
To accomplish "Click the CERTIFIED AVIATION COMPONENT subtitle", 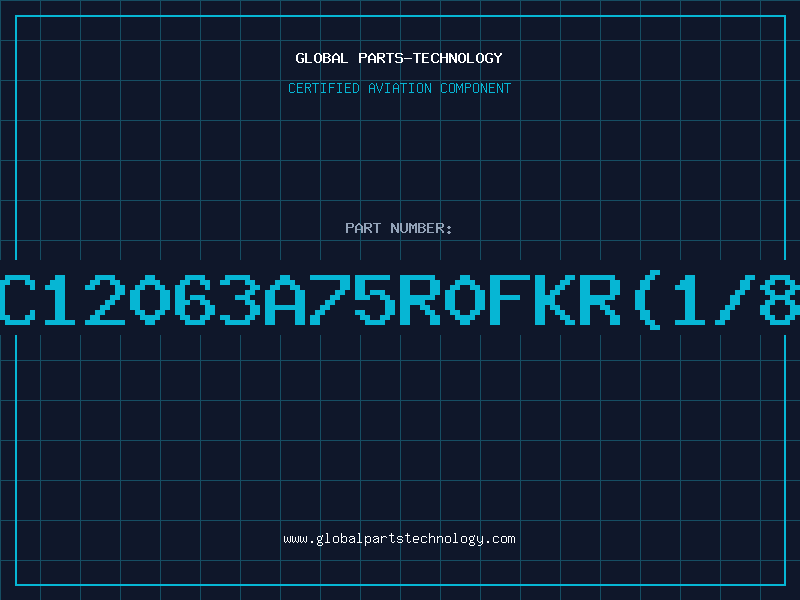I will click(399, 88).
